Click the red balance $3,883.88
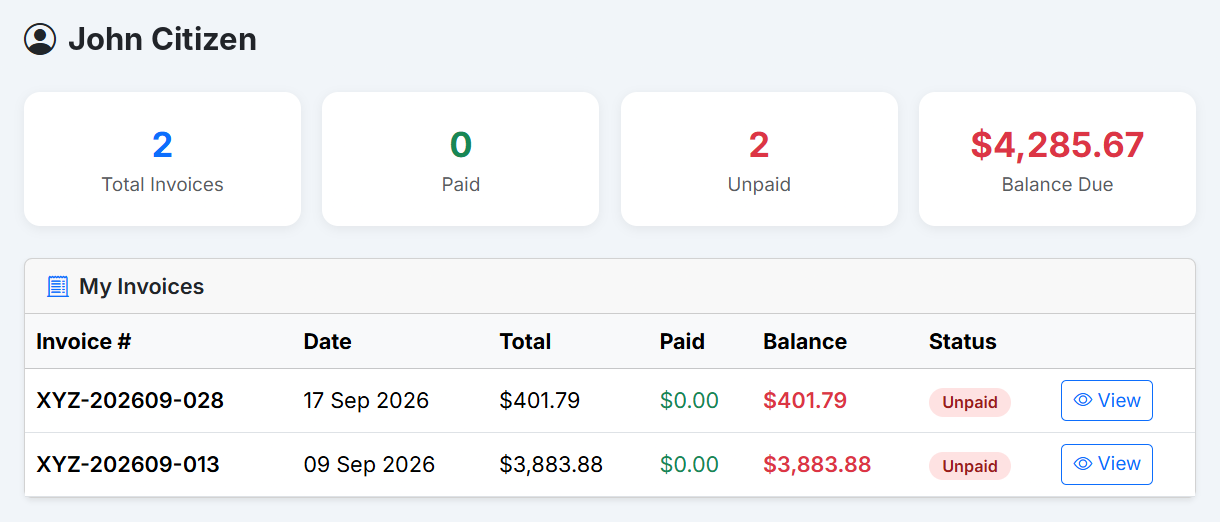 tap(817, 465)
